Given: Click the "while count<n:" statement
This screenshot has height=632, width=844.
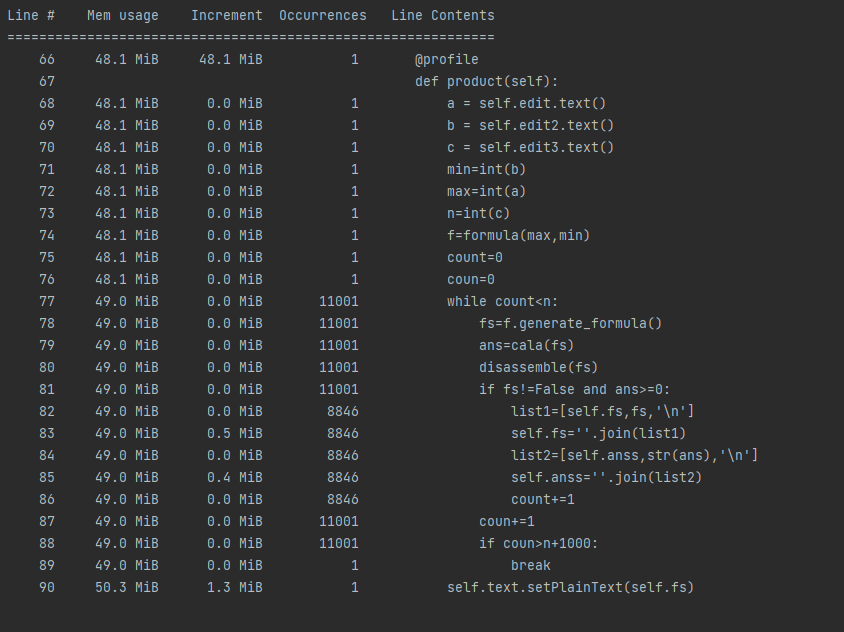Looking at the screenshot, I should click(x=503, y=302).
